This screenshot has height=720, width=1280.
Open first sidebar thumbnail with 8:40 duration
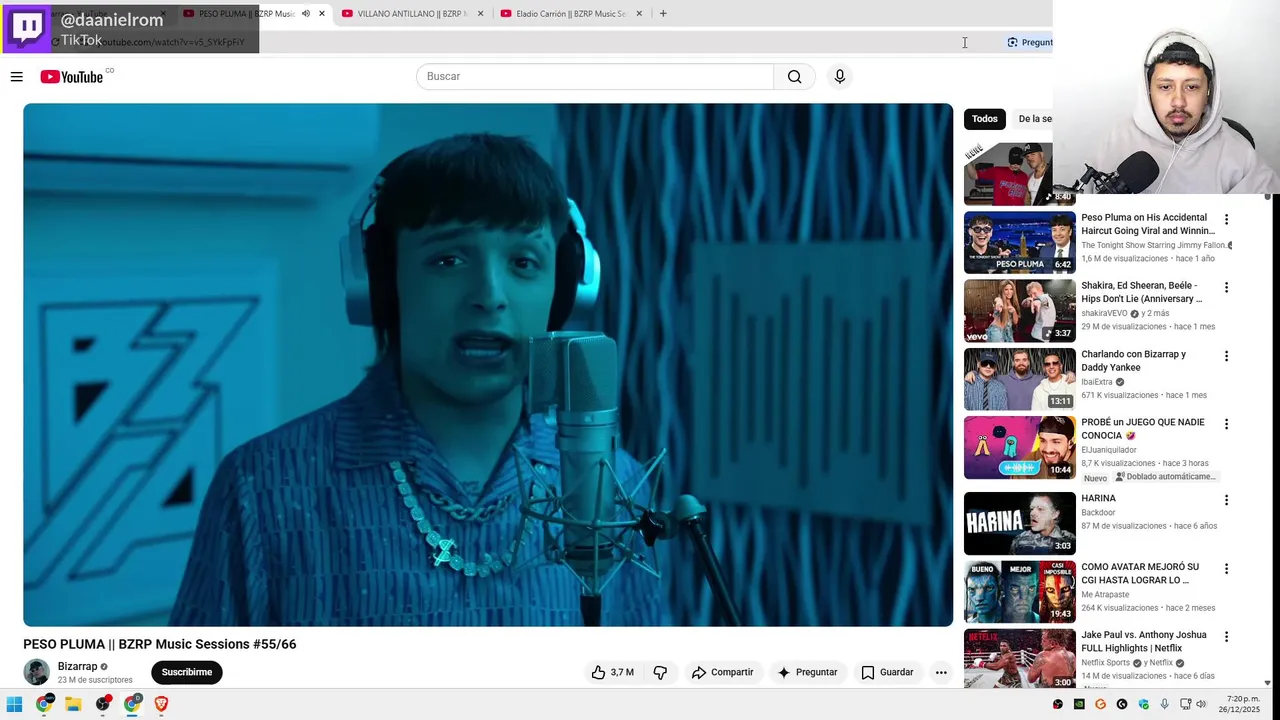1008,174
